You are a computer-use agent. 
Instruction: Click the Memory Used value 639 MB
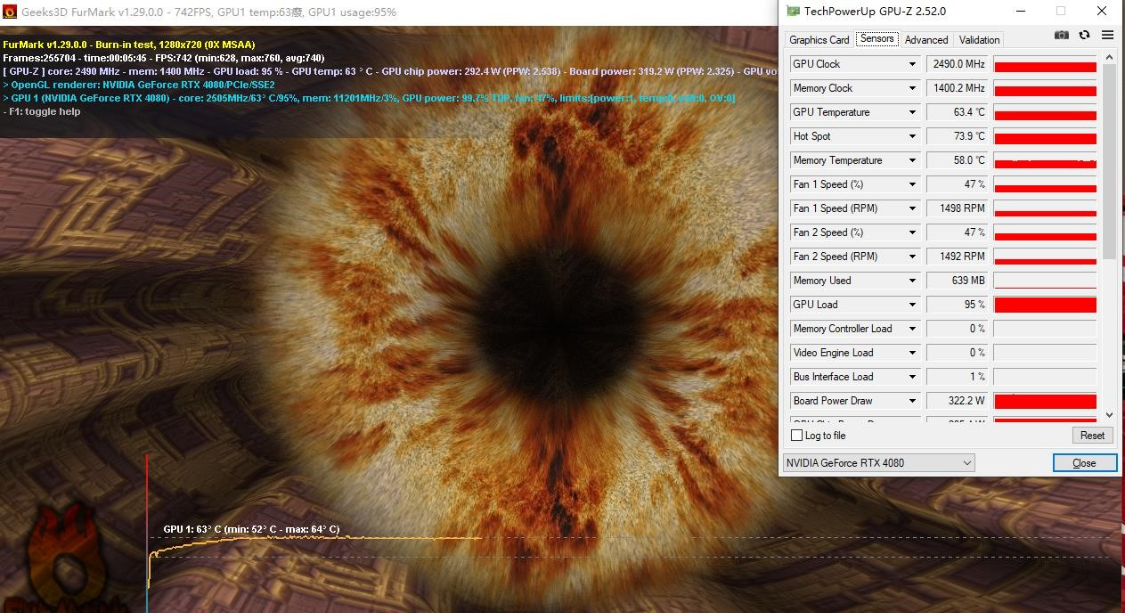[x=957, y=281]
